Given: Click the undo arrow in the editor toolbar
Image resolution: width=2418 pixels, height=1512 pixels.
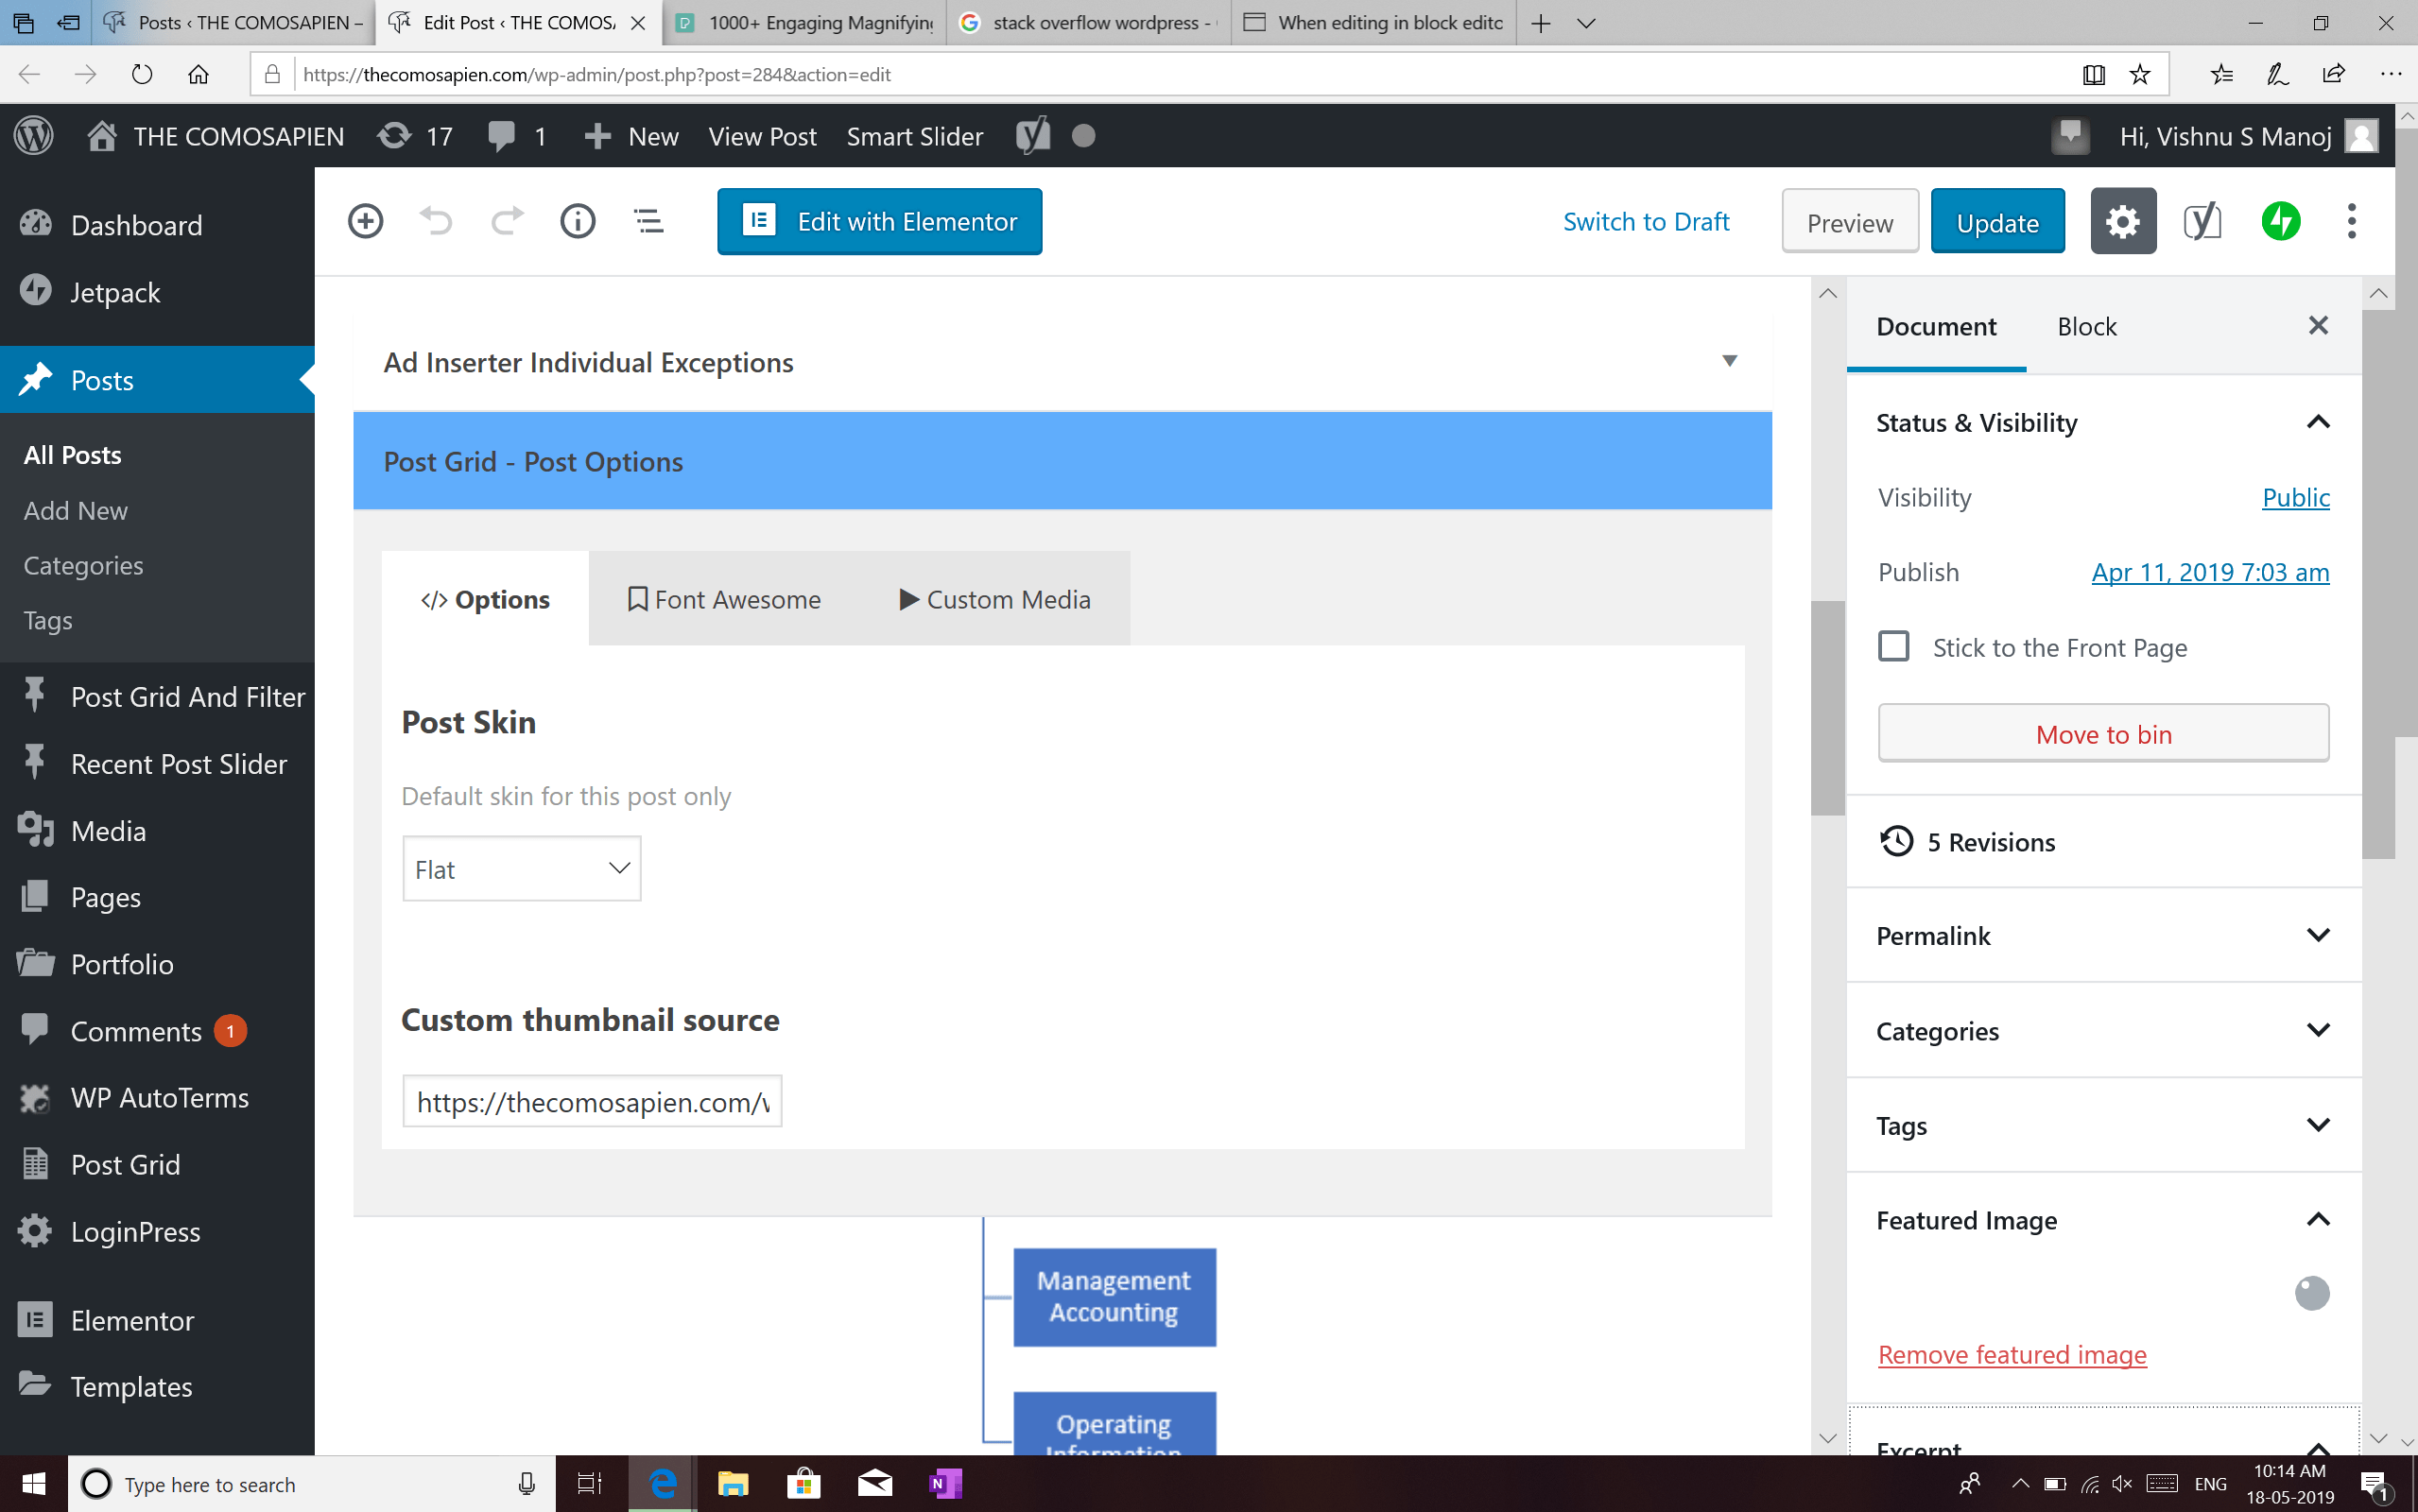Looking at the screenshot, I should point(435,221).
